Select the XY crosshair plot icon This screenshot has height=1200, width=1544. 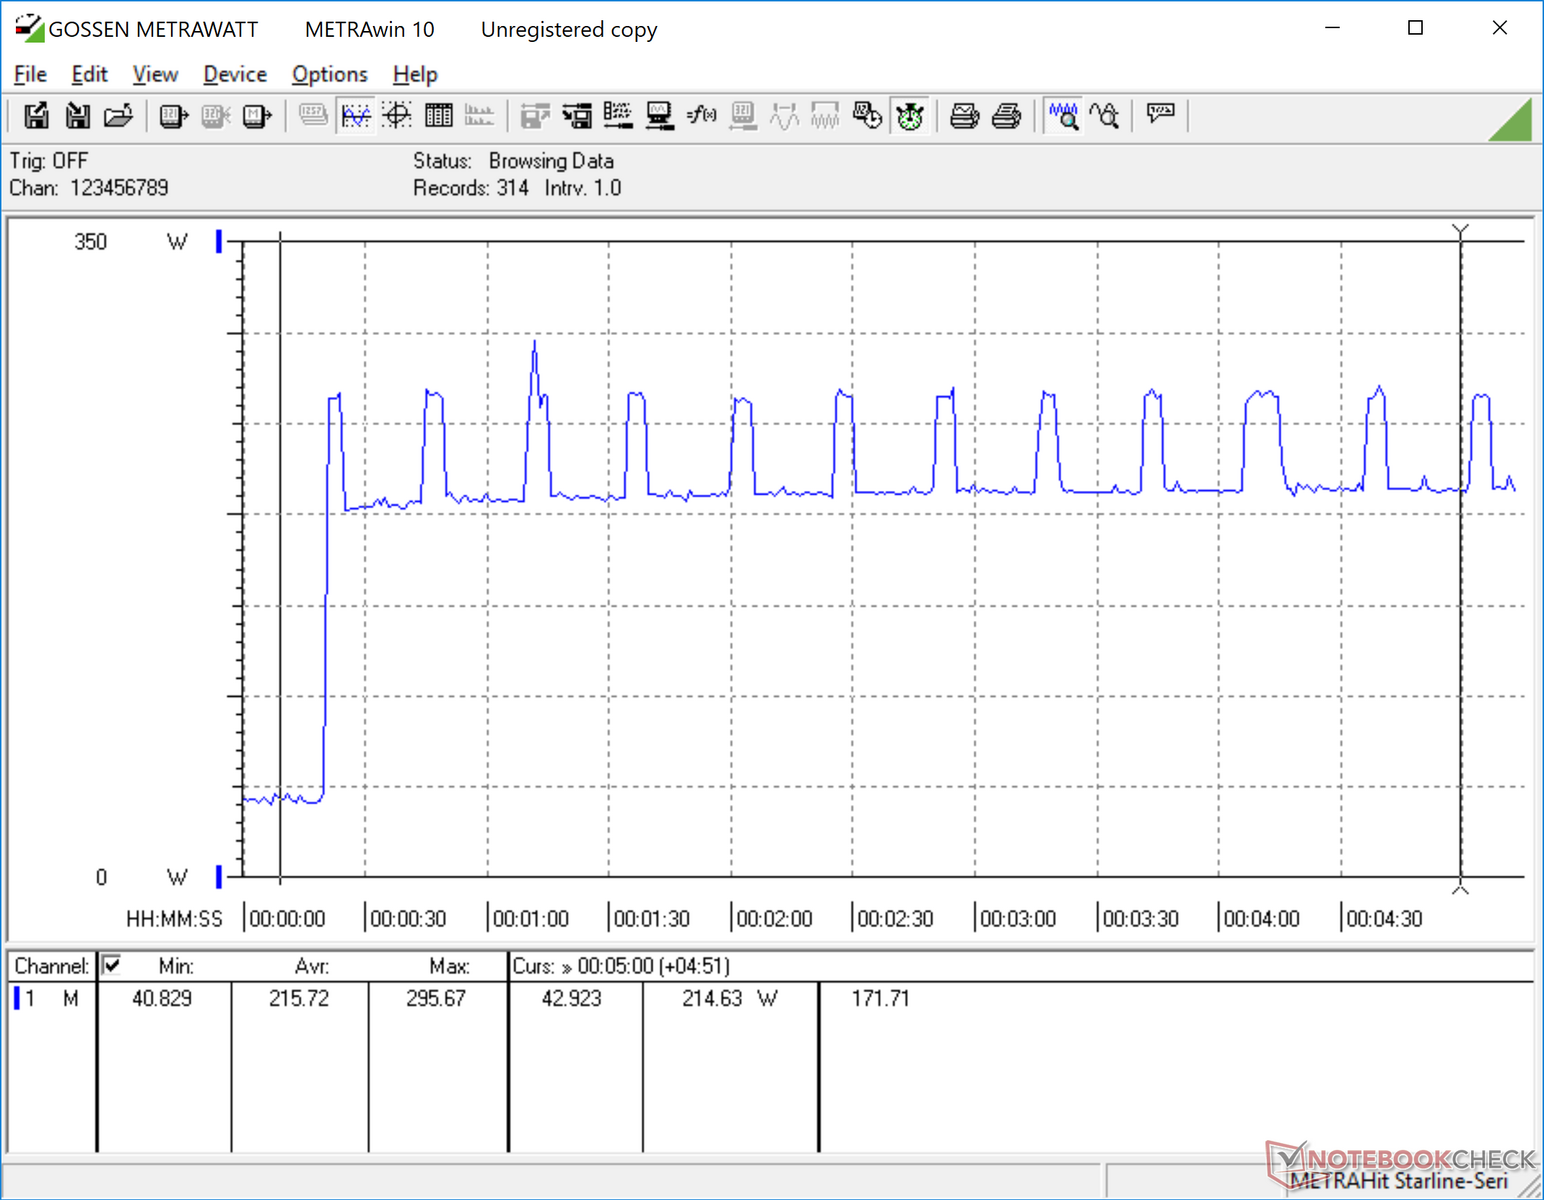397,116
